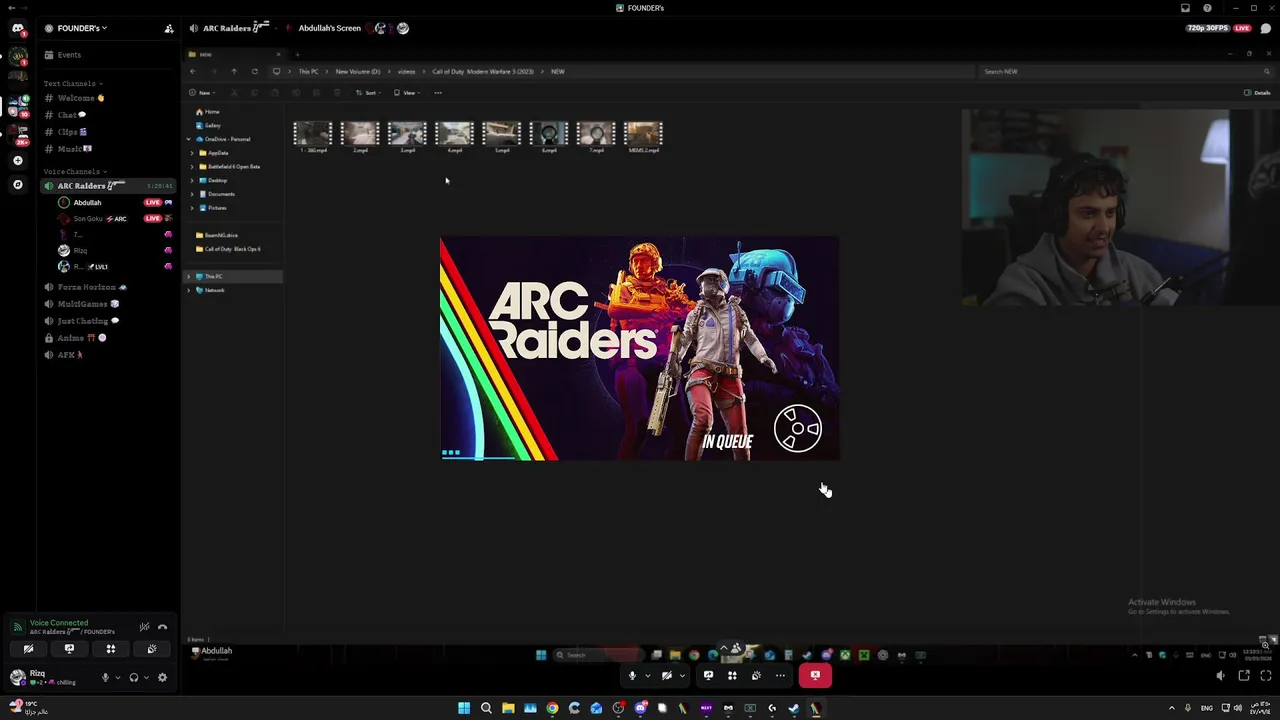1280x720 pixels.
Task: Start an activity from voice panel
Action: click(x=110, y=649)
